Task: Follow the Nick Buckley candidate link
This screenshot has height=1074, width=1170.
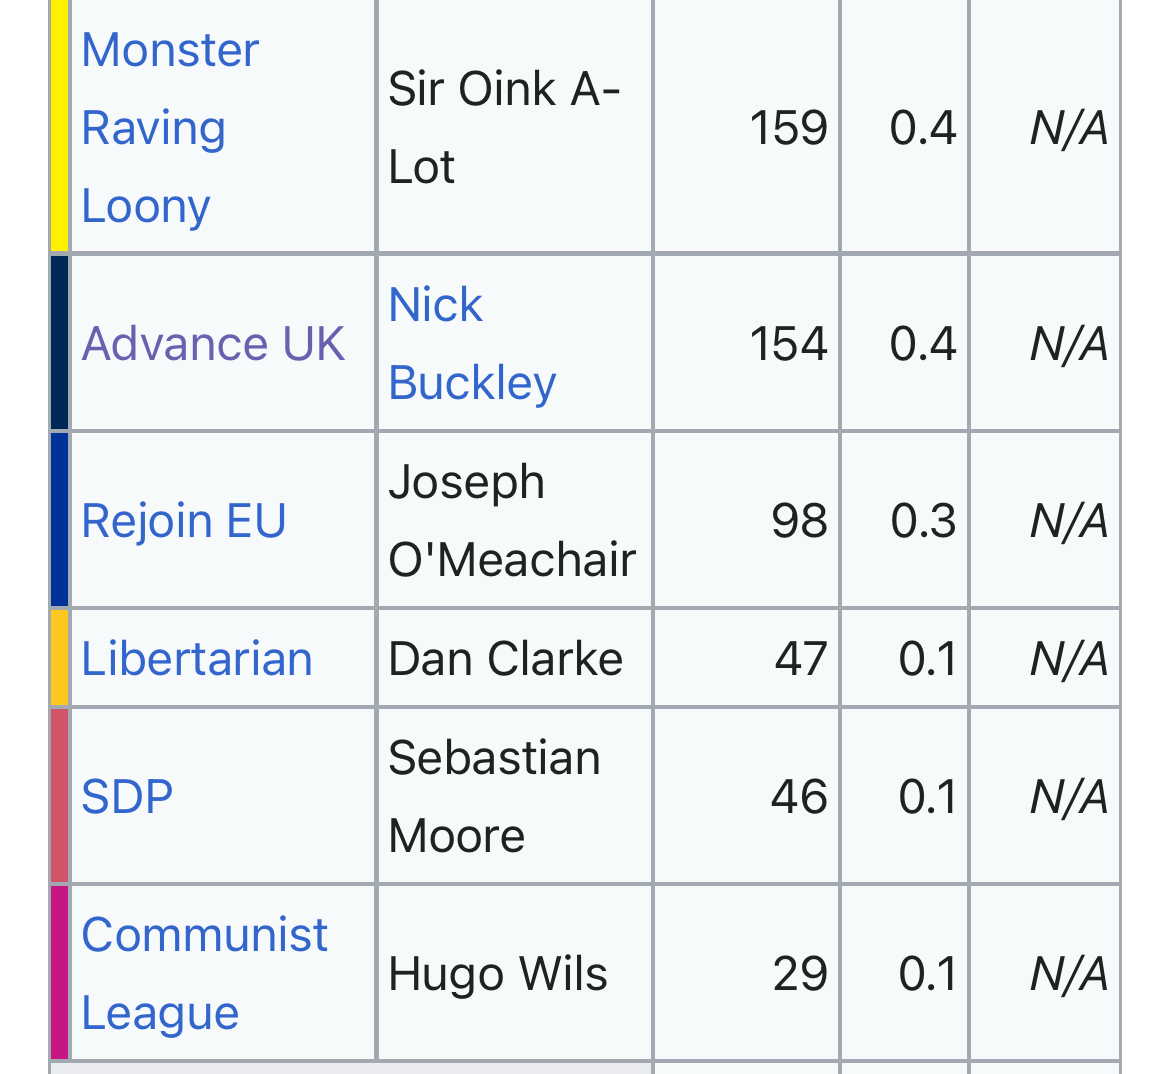Action: (x=471, y=344)
